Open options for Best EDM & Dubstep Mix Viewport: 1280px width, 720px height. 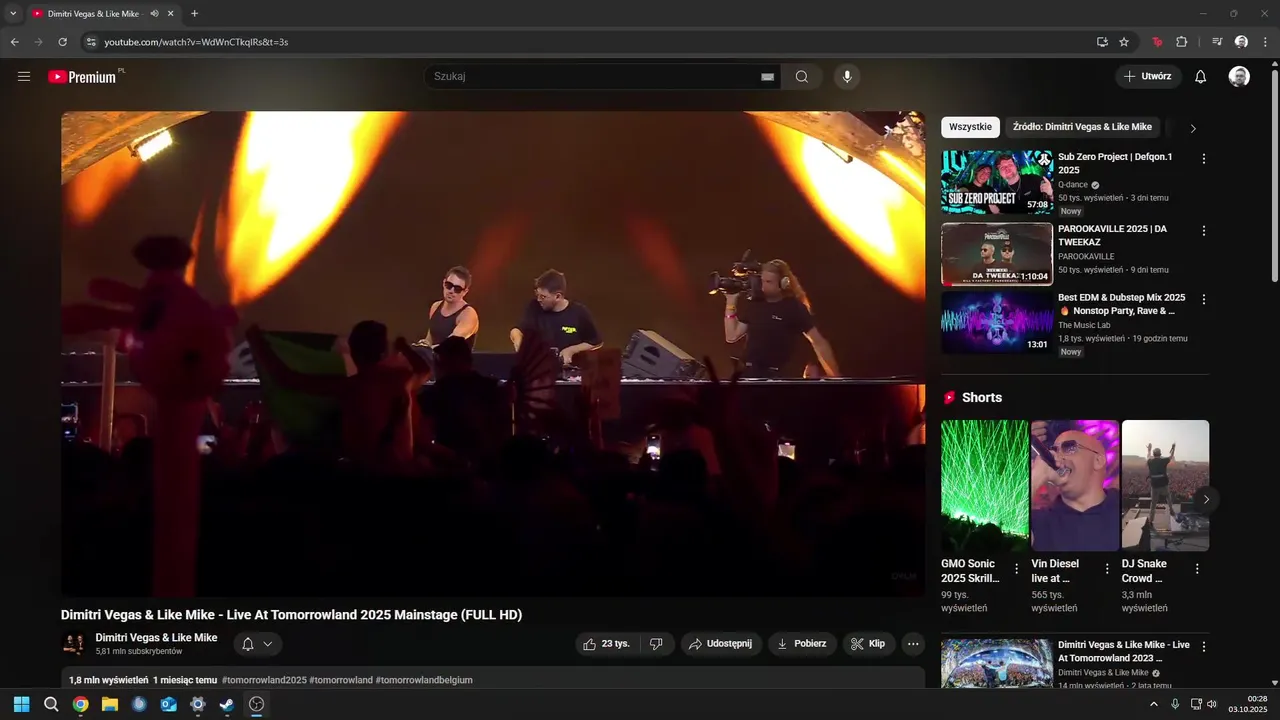pos(1203,299)
